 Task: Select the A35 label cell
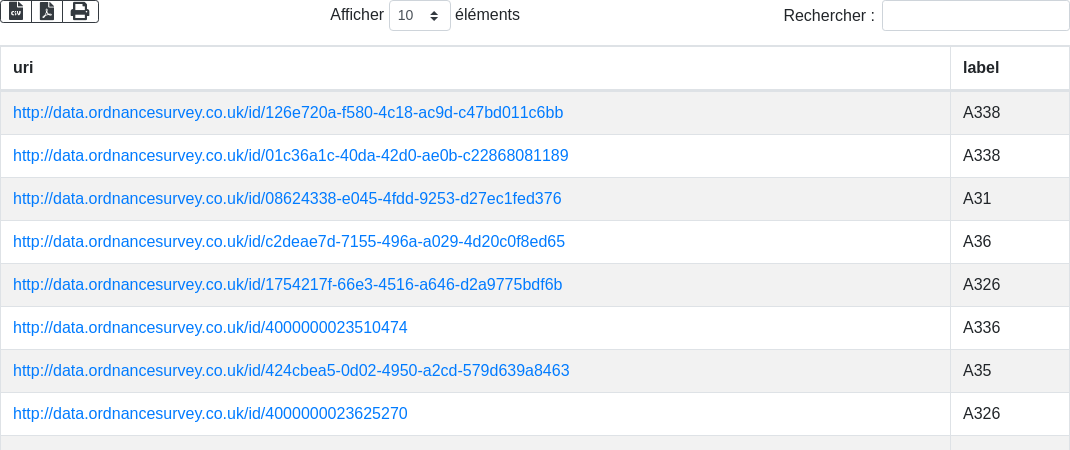pyautogui.click(x=977, y=371)
